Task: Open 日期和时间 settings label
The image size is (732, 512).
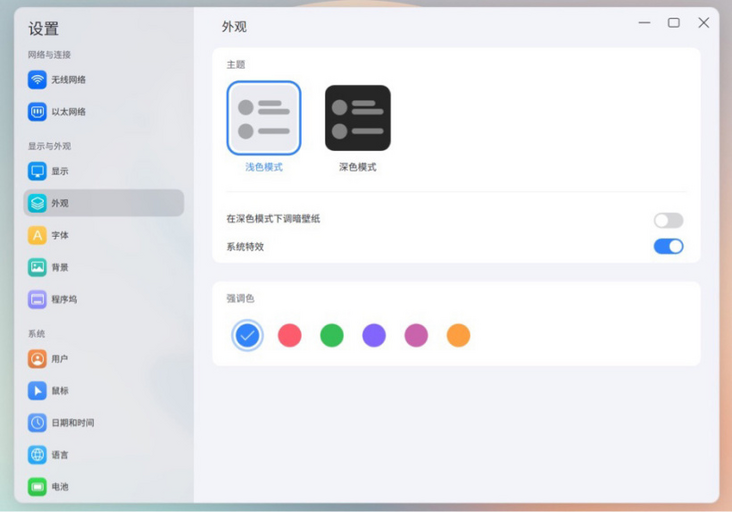Action: click(73, 423)
